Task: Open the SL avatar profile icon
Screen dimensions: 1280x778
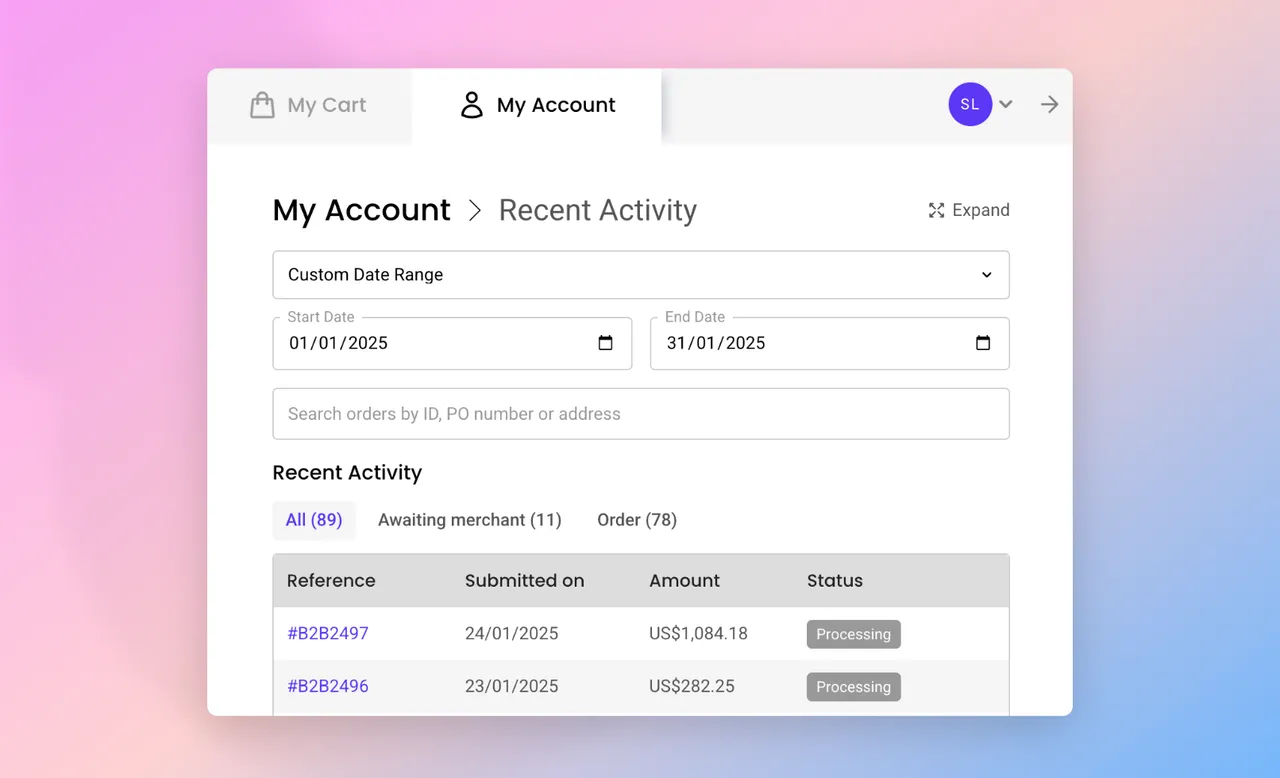Action: pos(969,104)
